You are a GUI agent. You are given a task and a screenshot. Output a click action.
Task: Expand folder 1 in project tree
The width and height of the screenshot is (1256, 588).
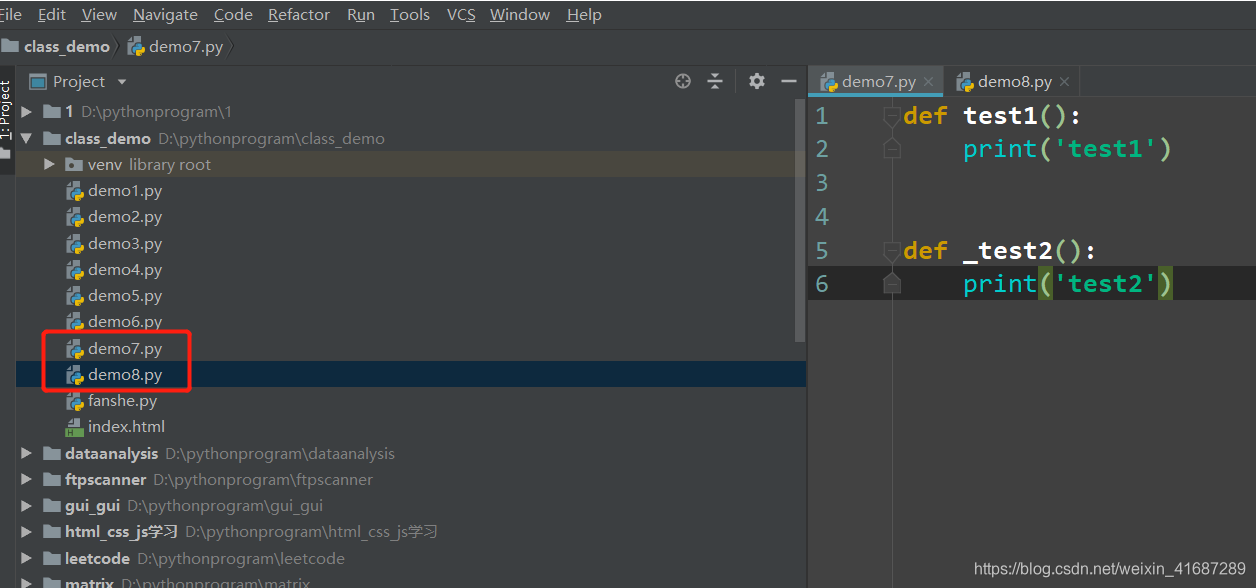coord(27,112)
